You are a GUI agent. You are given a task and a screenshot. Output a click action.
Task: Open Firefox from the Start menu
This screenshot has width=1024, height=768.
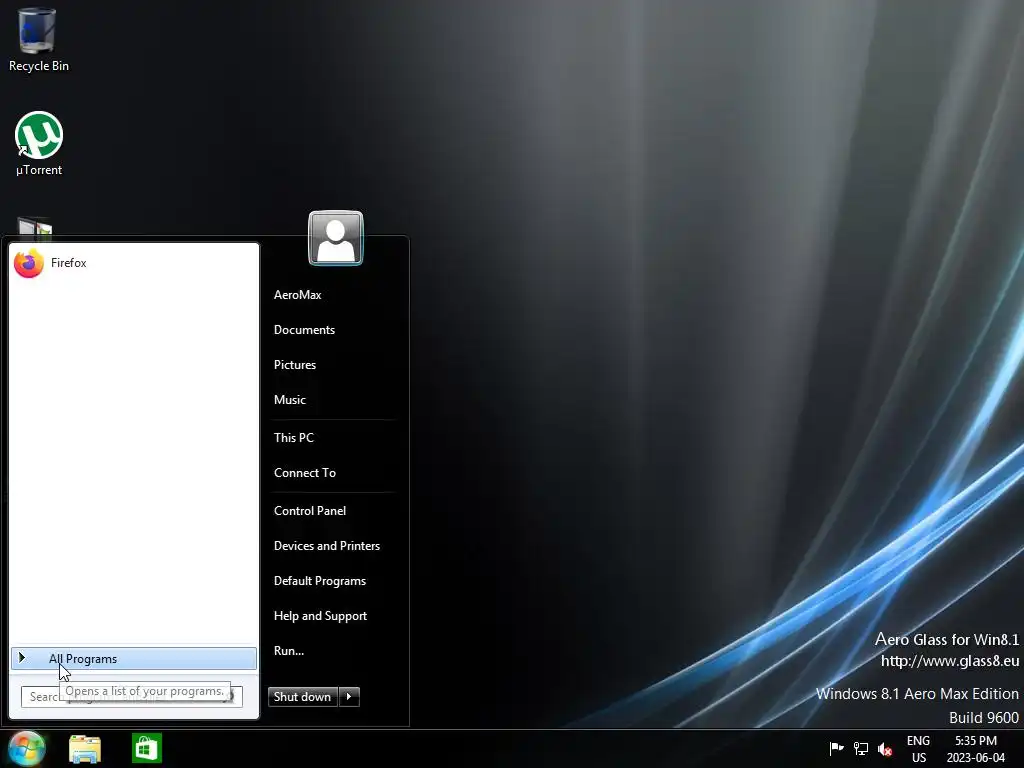134,263
